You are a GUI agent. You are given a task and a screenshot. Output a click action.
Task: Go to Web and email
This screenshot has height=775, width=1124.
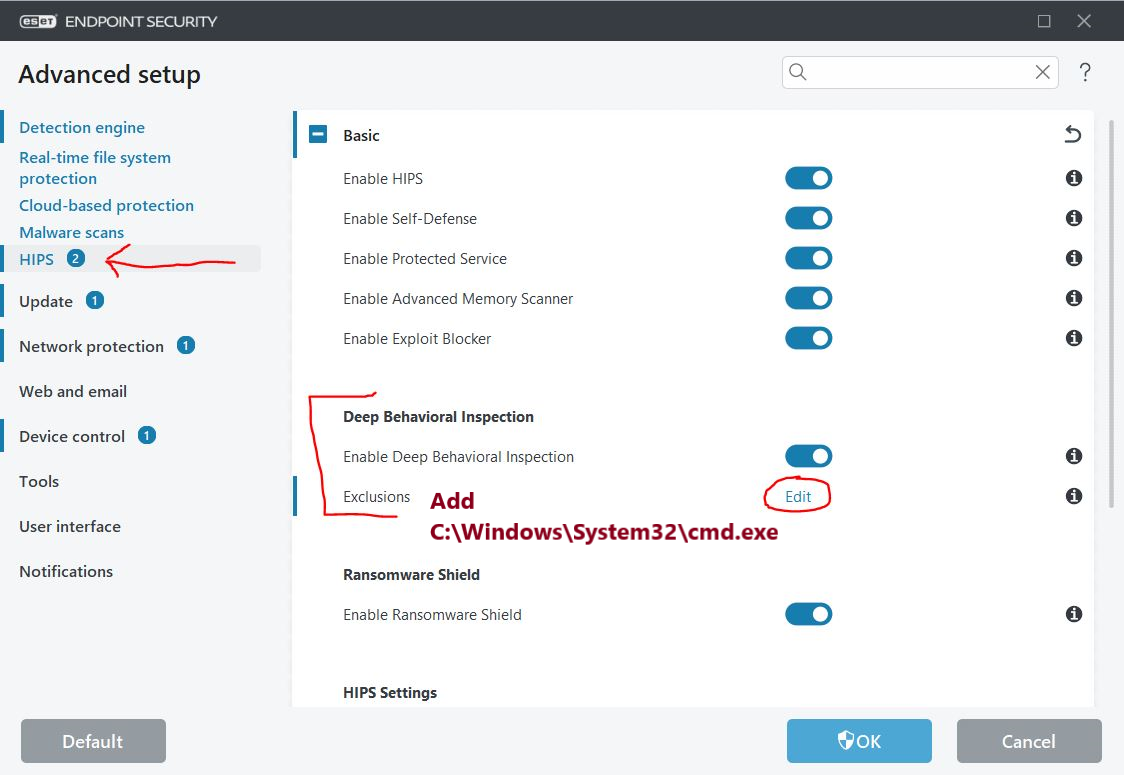(x=73, y=391)
